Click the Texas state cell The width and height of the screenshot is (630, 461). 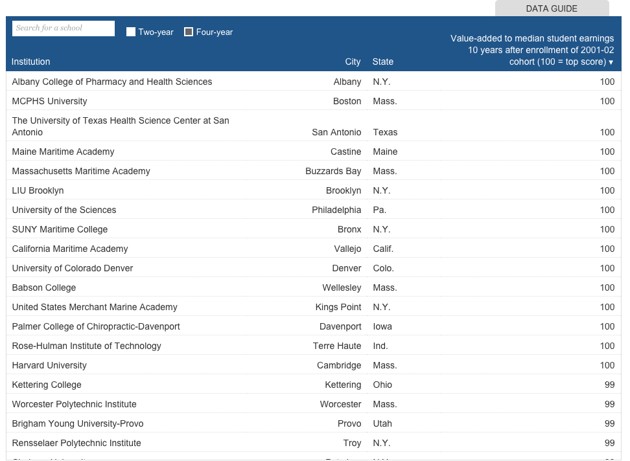point(385,132)
